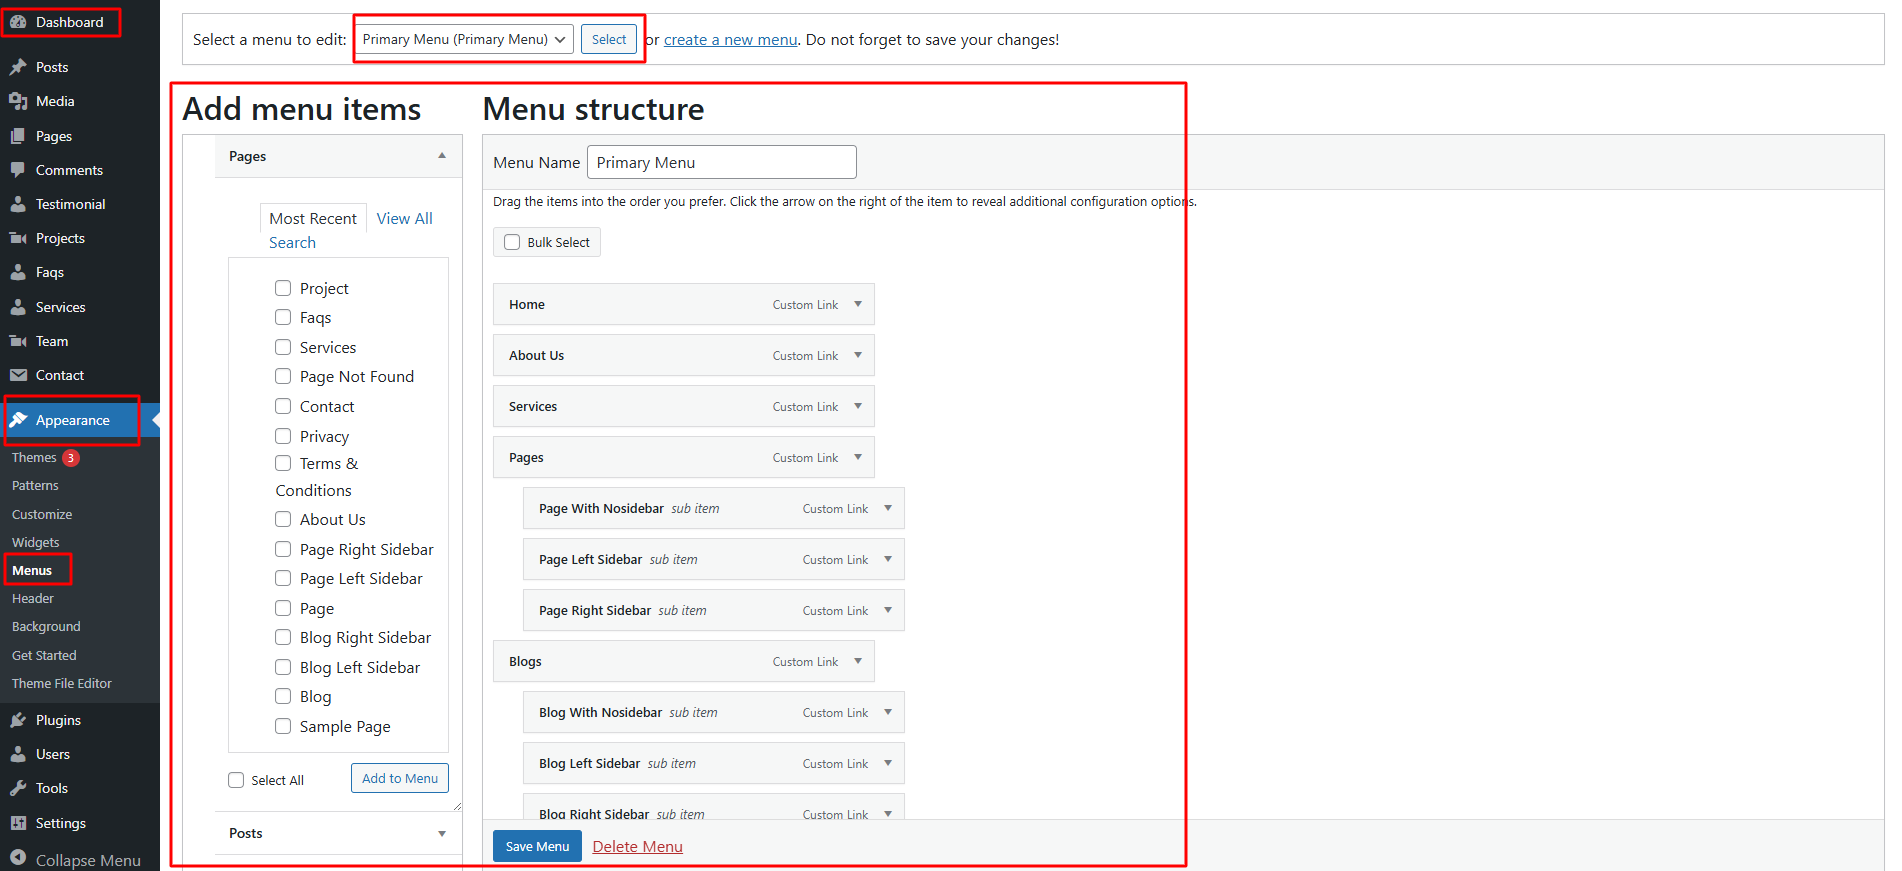Click the Collapse Menu arrow icon
This screenshot has height=871, width=1902.
[x=18, y=858]
